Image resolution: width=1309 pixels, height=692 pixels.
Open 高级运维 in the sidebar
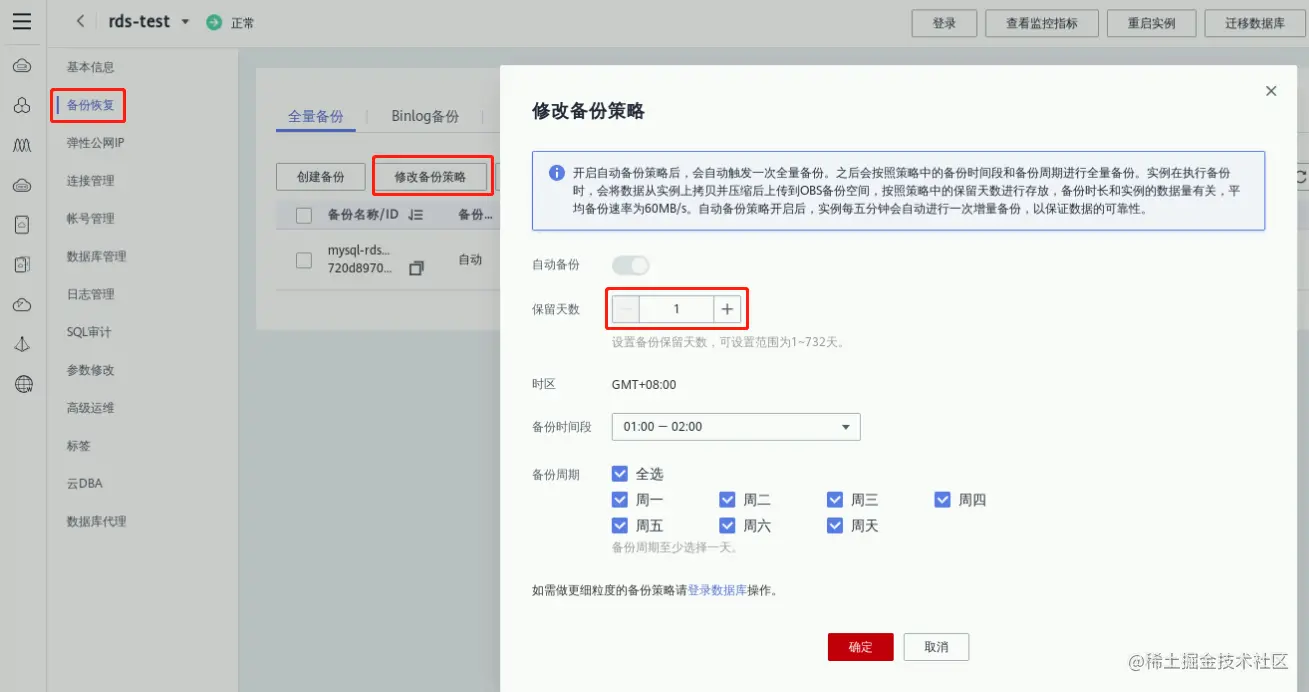coord(90,408)
